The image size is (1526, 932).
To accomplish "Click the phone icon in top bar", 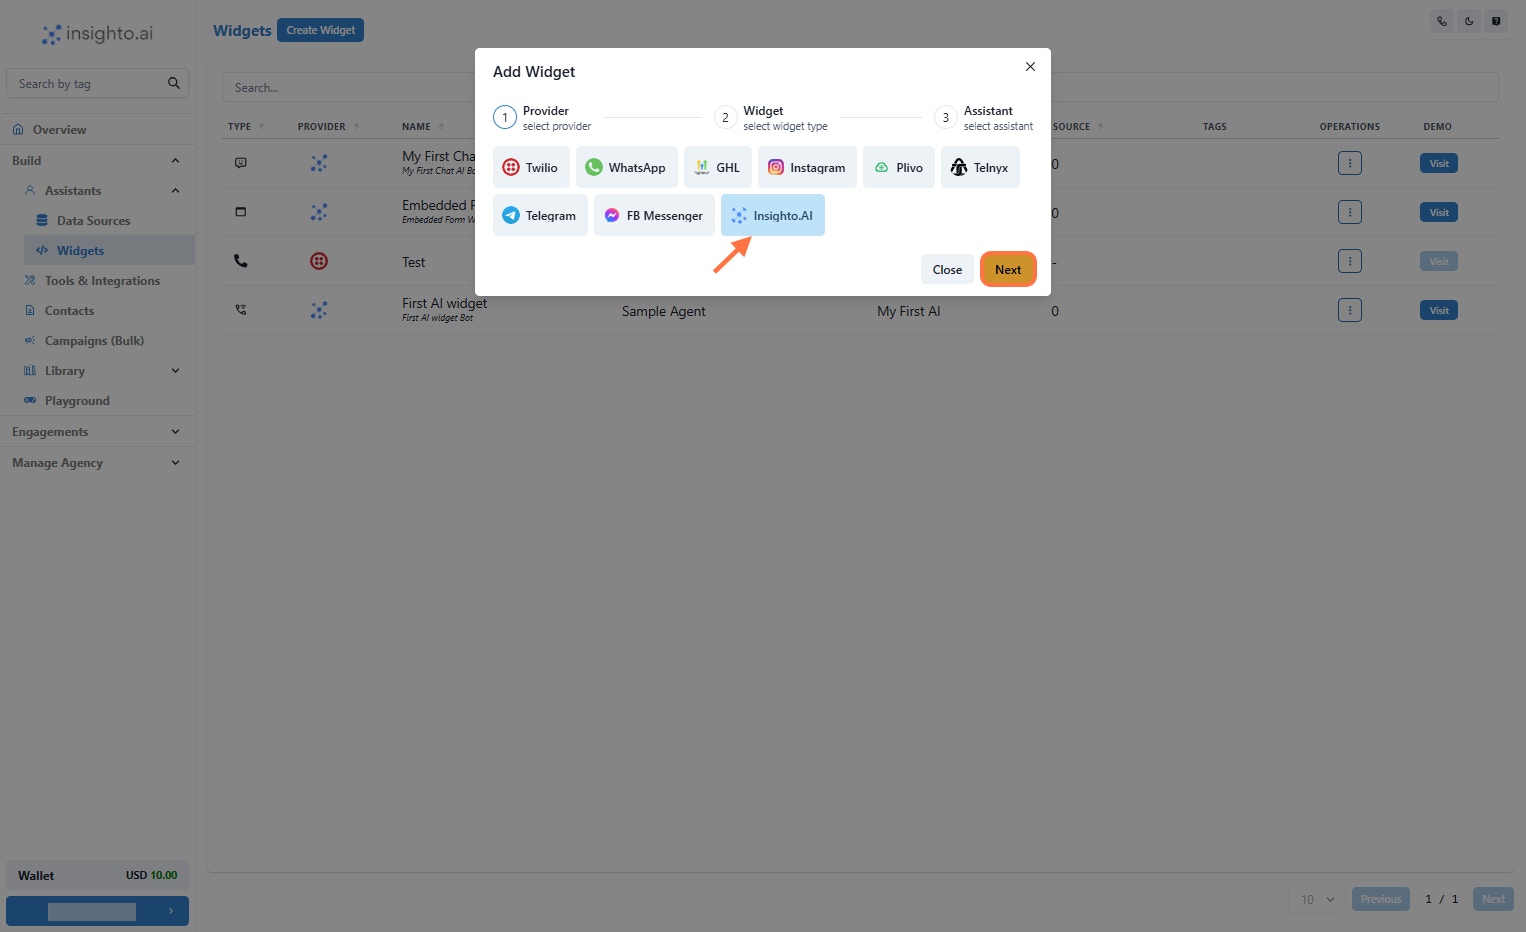I will click(1442, 21).
